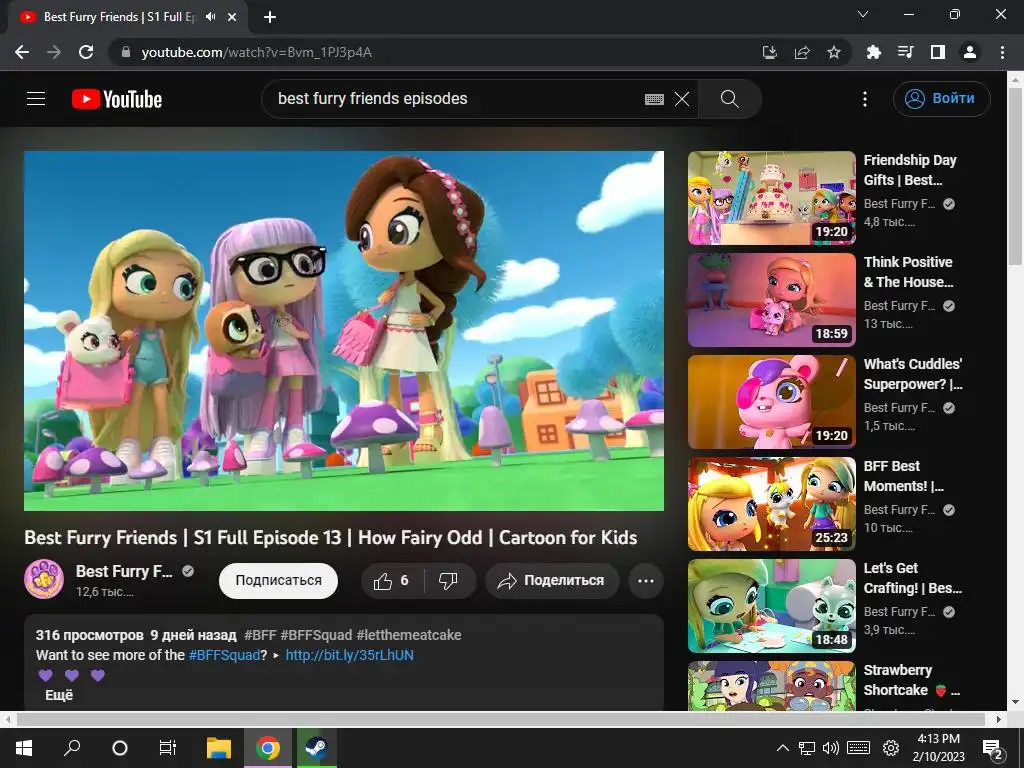Open the clock and date 4:13 PM
This screenshot has height=768, width=1024.
pos(938,748)
